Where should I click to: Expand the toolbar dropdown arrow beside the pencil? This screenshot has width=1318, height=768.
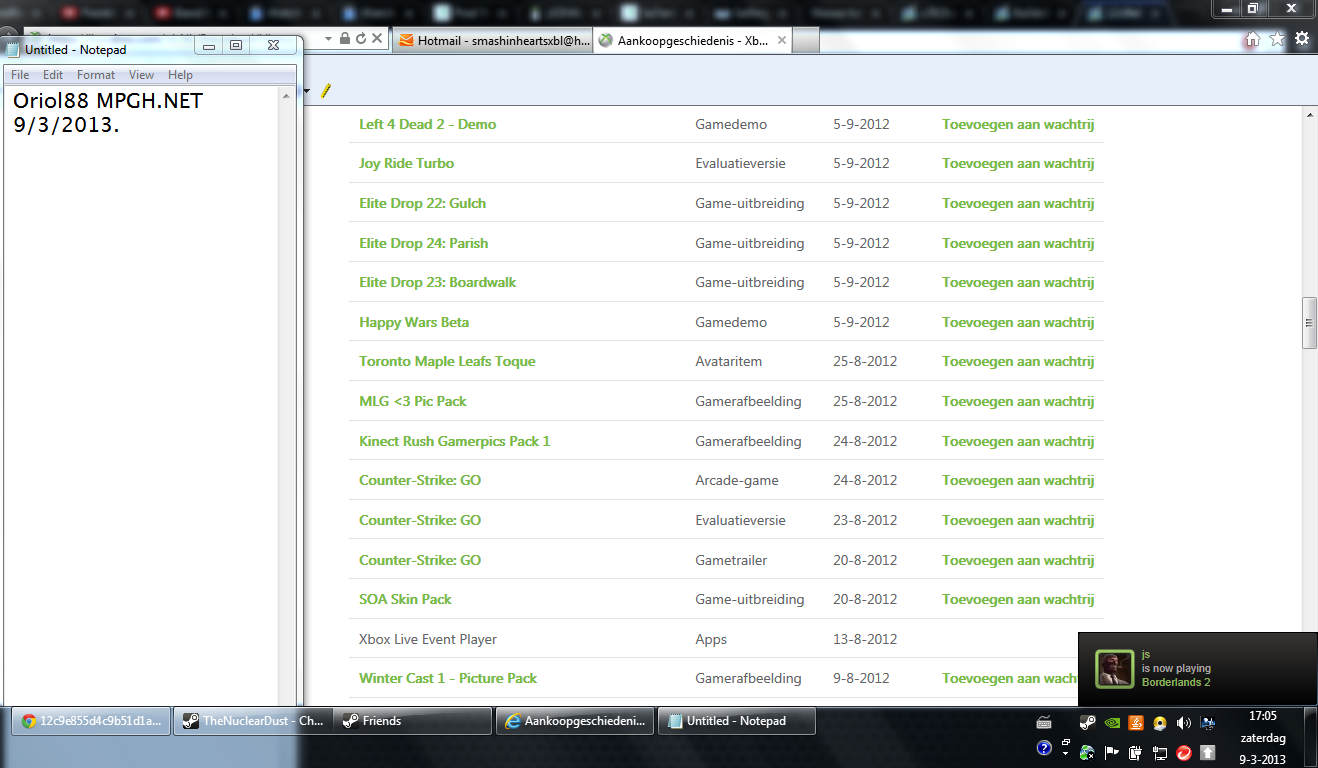(307, 91)
